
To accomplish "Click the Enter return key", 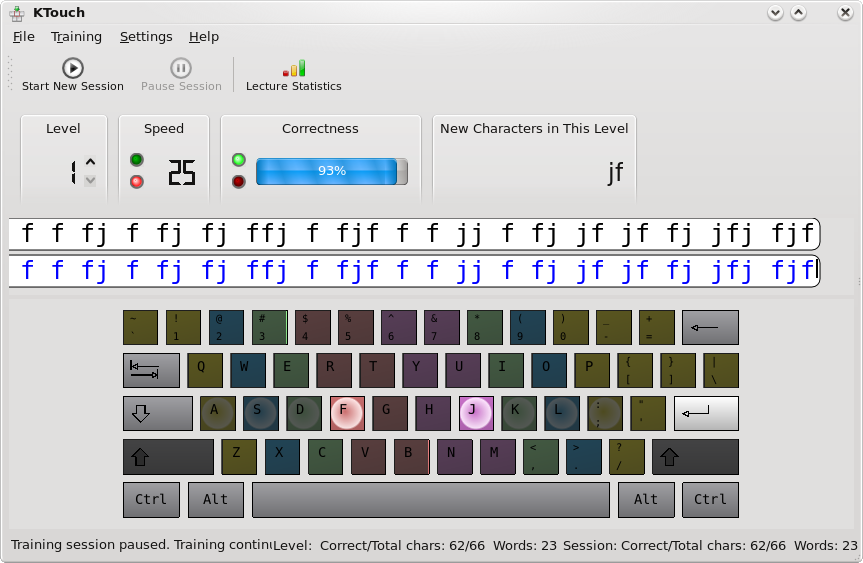I will [706, 413].
